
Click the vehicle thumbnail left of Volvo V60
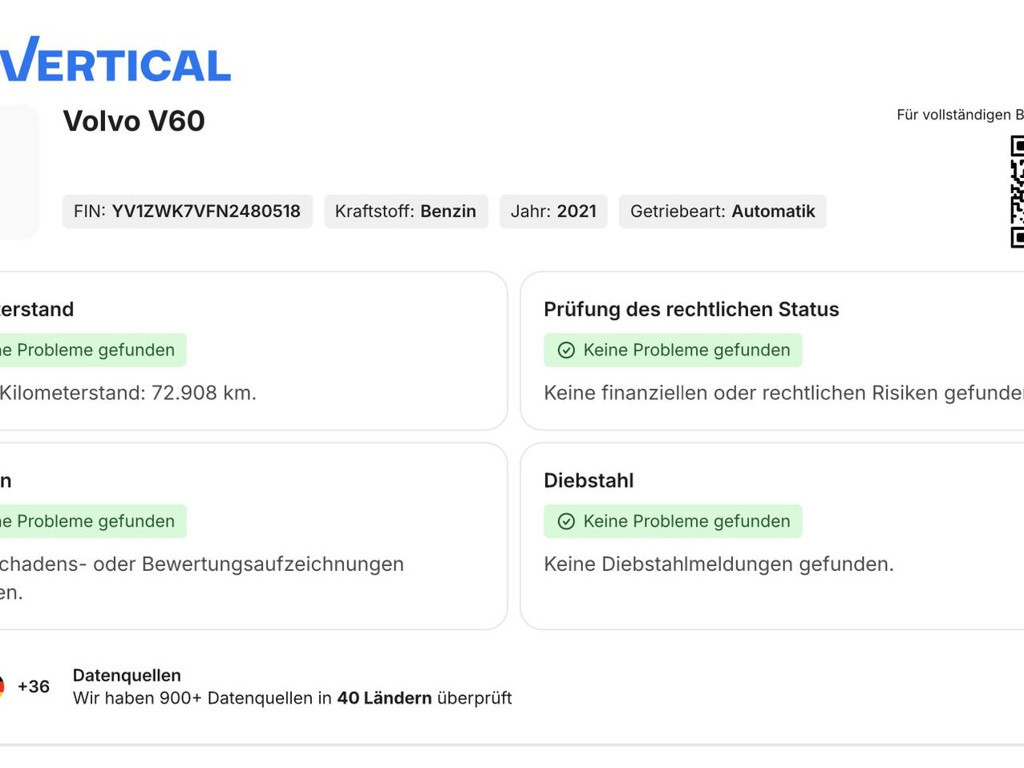click(18, 172)
